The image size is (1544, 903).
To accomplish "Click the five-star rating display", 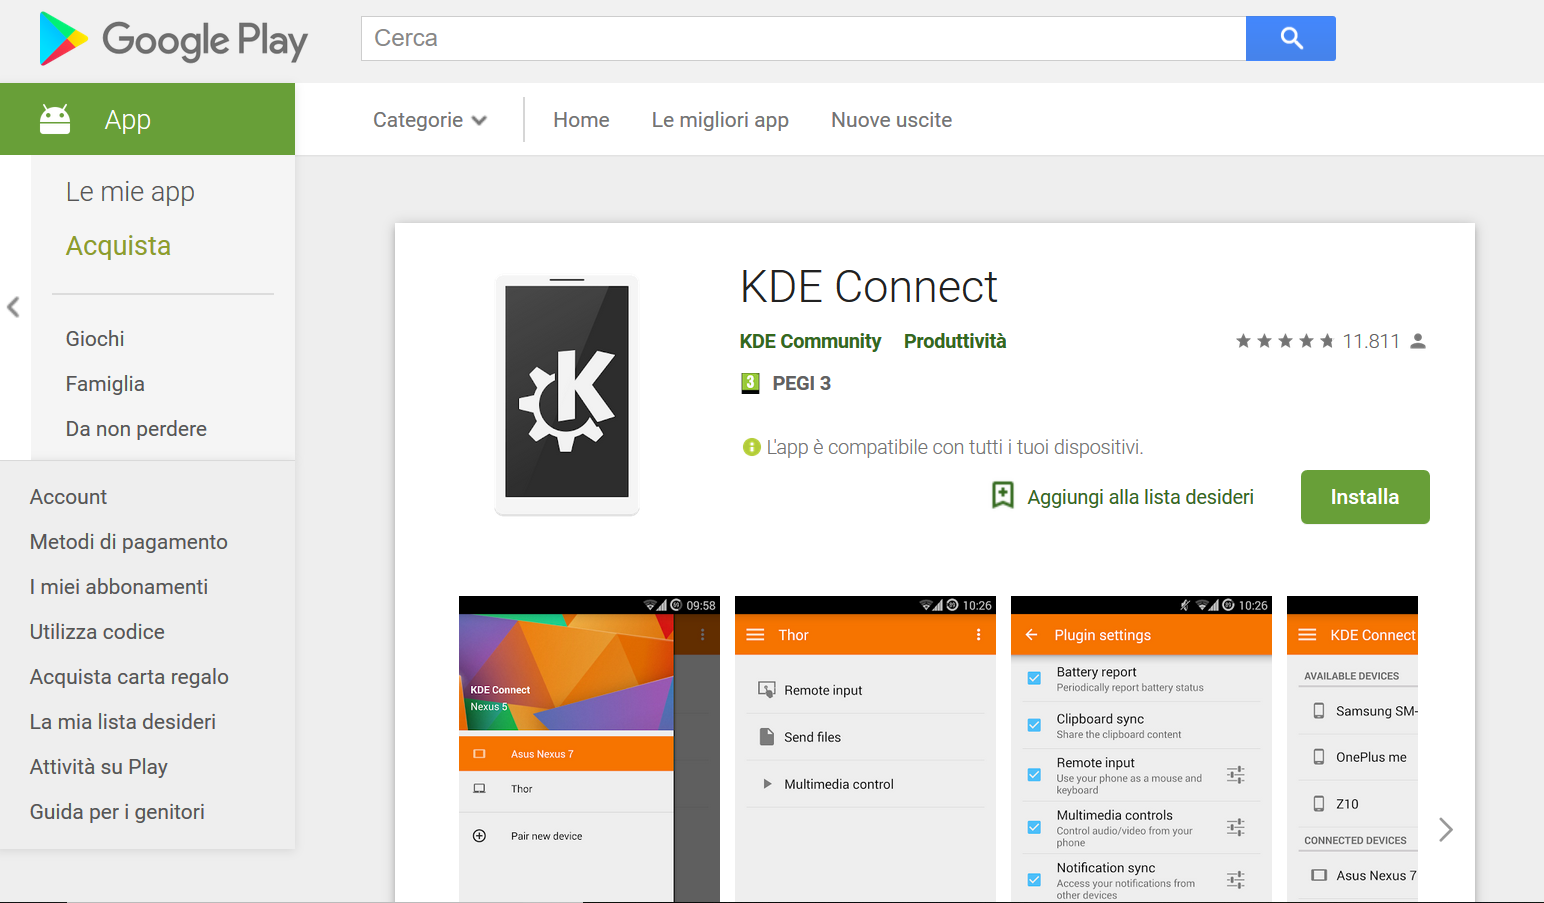I will [x=1284, y=341].
